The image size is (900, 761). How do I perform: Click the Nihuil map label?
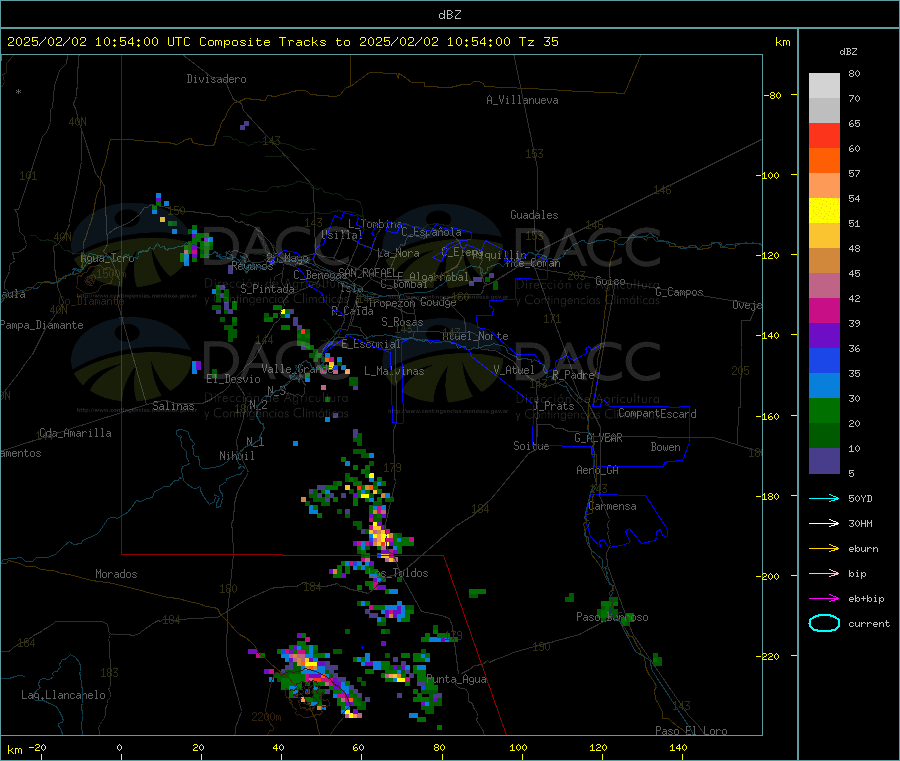pyautogui.click(x=237, y=456)
